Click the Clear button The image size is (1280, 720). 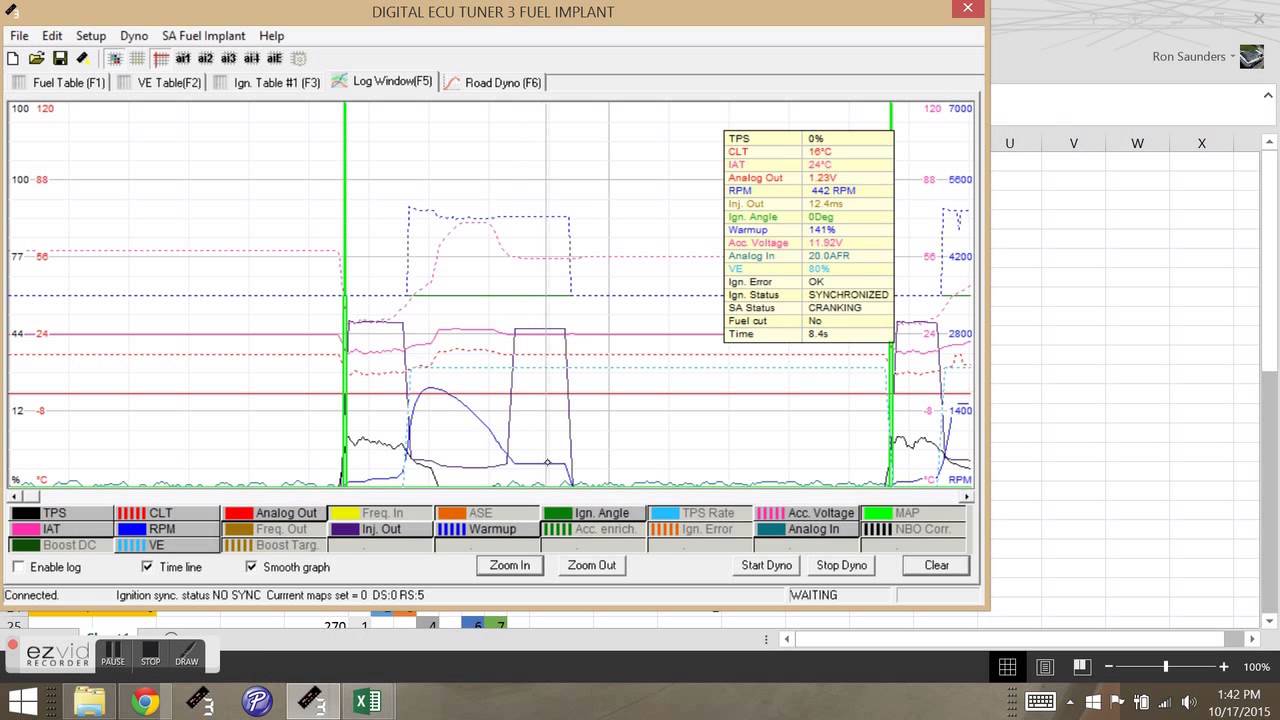point(937,565)
